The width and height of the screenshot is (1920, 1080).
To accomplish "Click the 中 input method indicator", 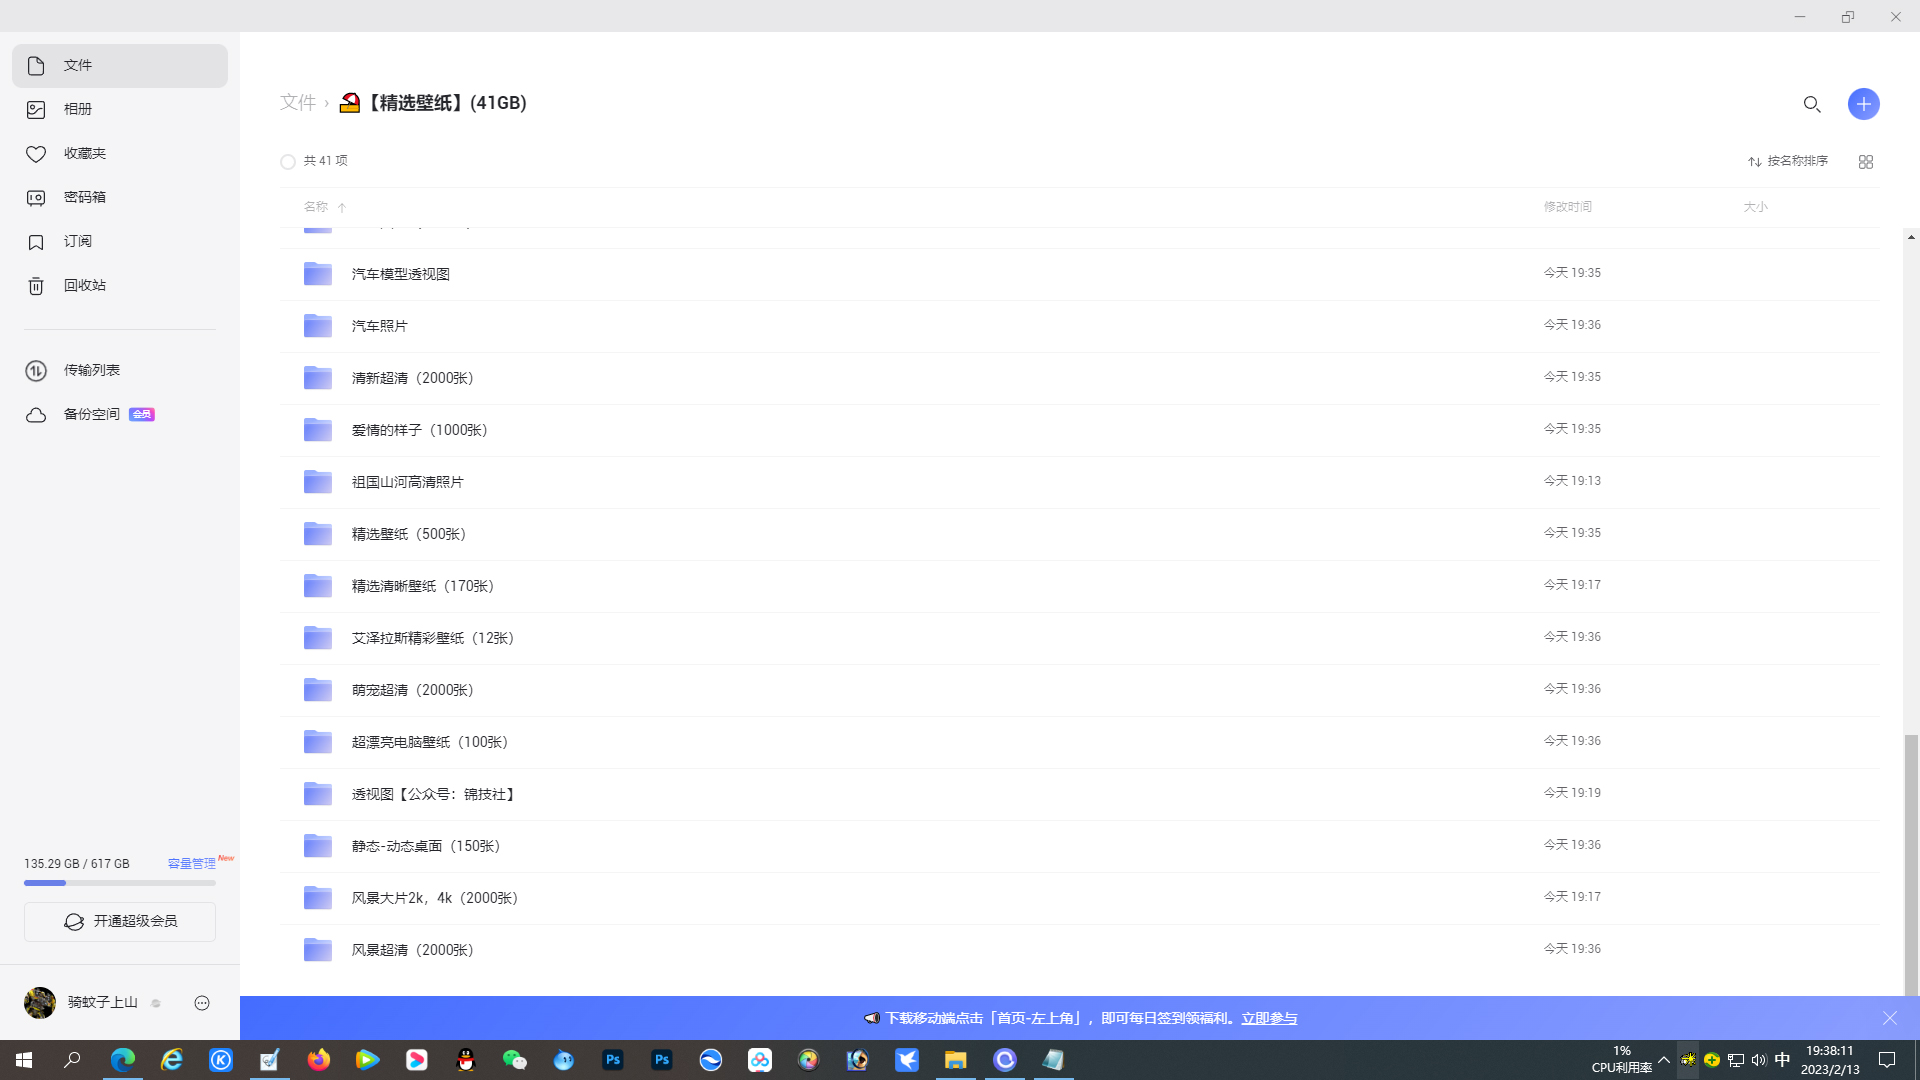I will pyautogui.click(x=1782, y=1060).
